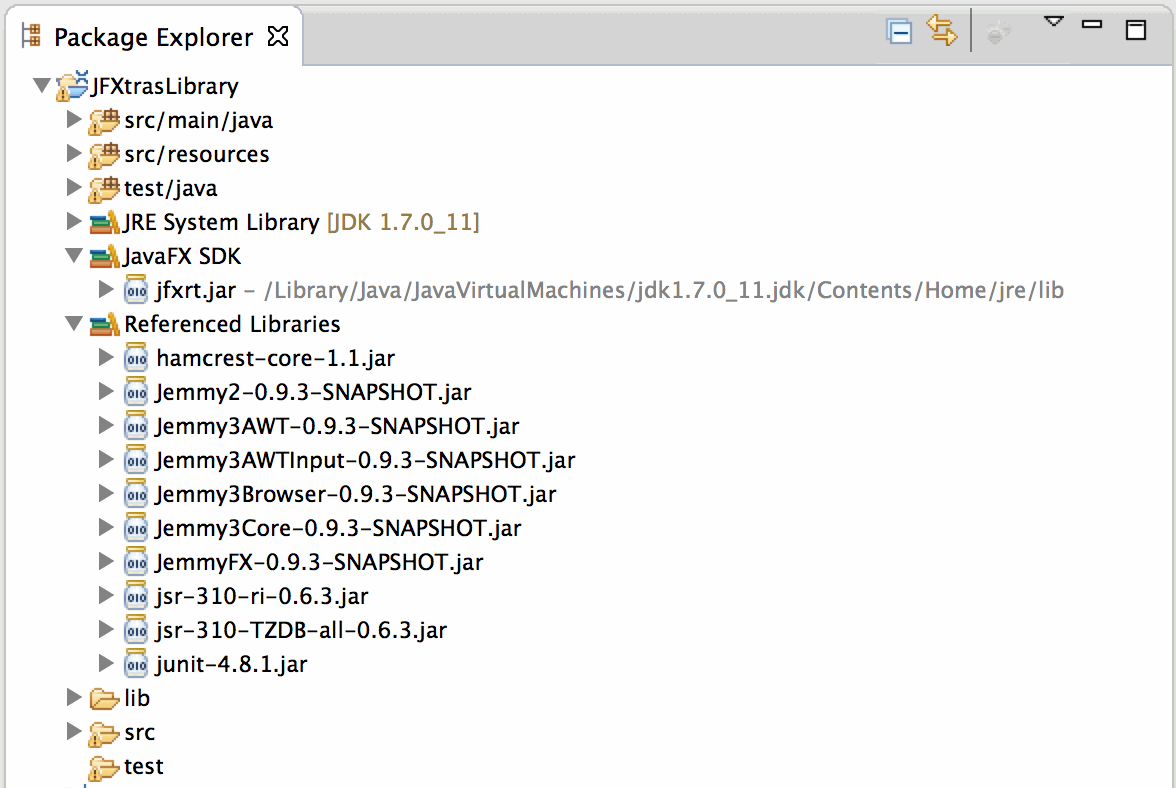Click the JRE System Library icon
The width and height of the screenshot is (1176, 788).
coord(103,223)
